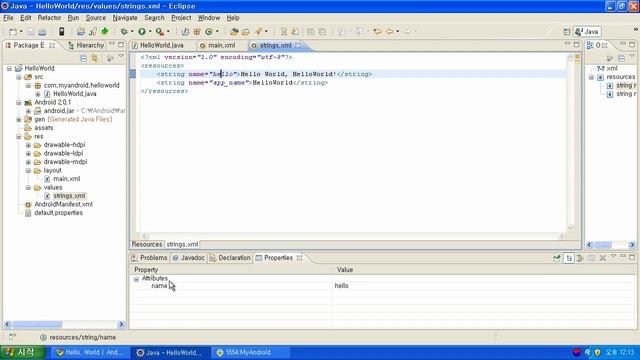Click the green Run button icon
Image resolution: width=640 pixels, height=360 pixels.
142,31
